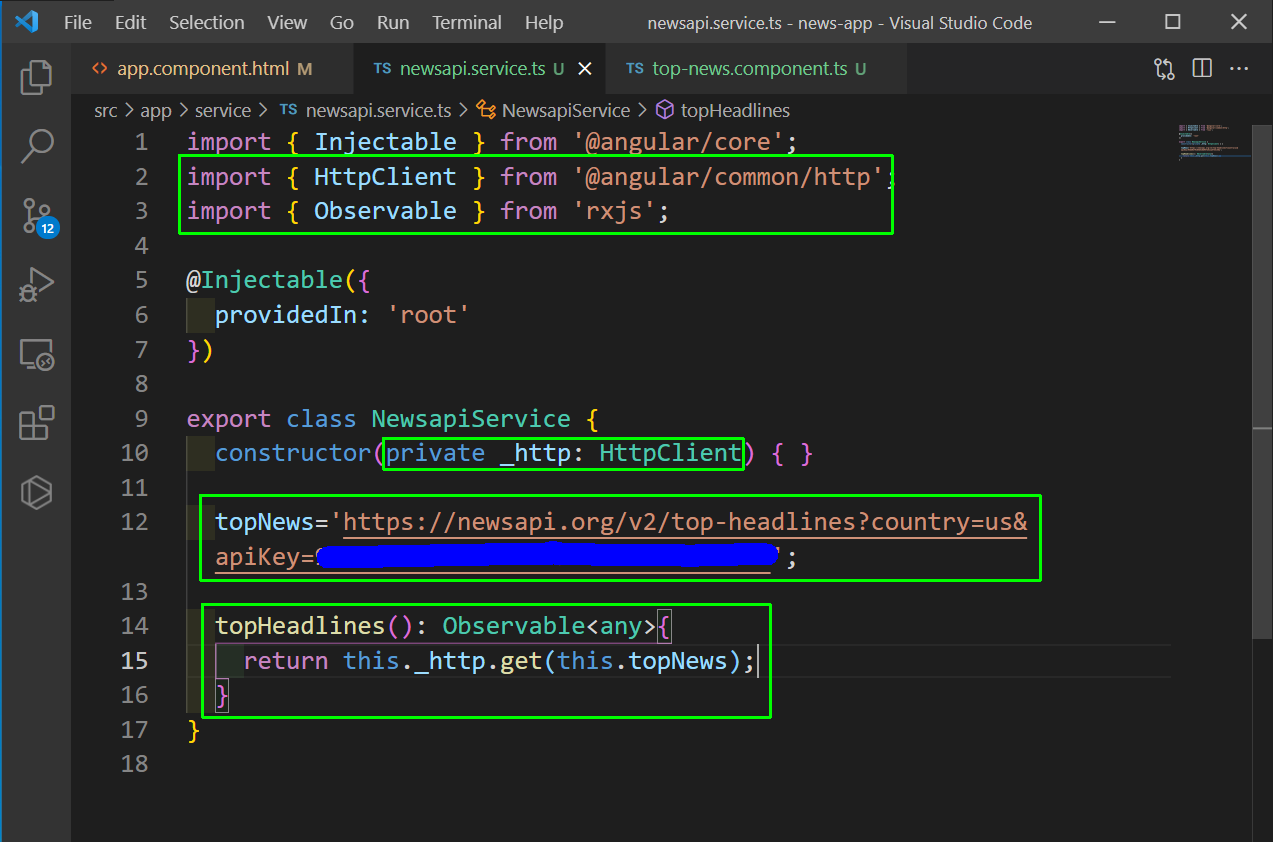Maximize the VS Code window

[1172, 22]
